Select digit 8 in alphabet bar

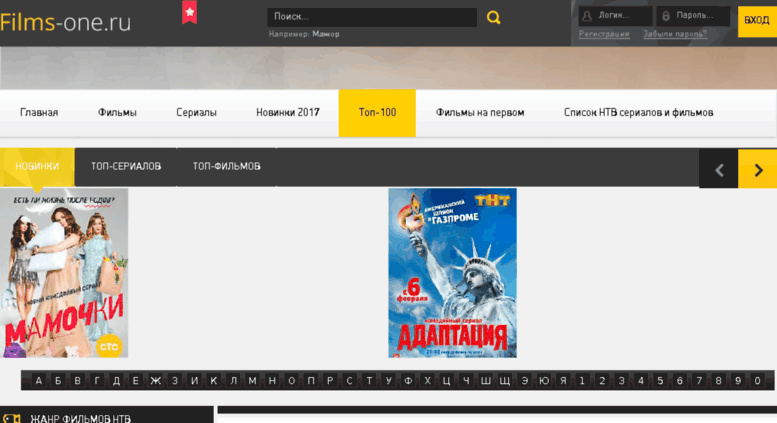719,380
